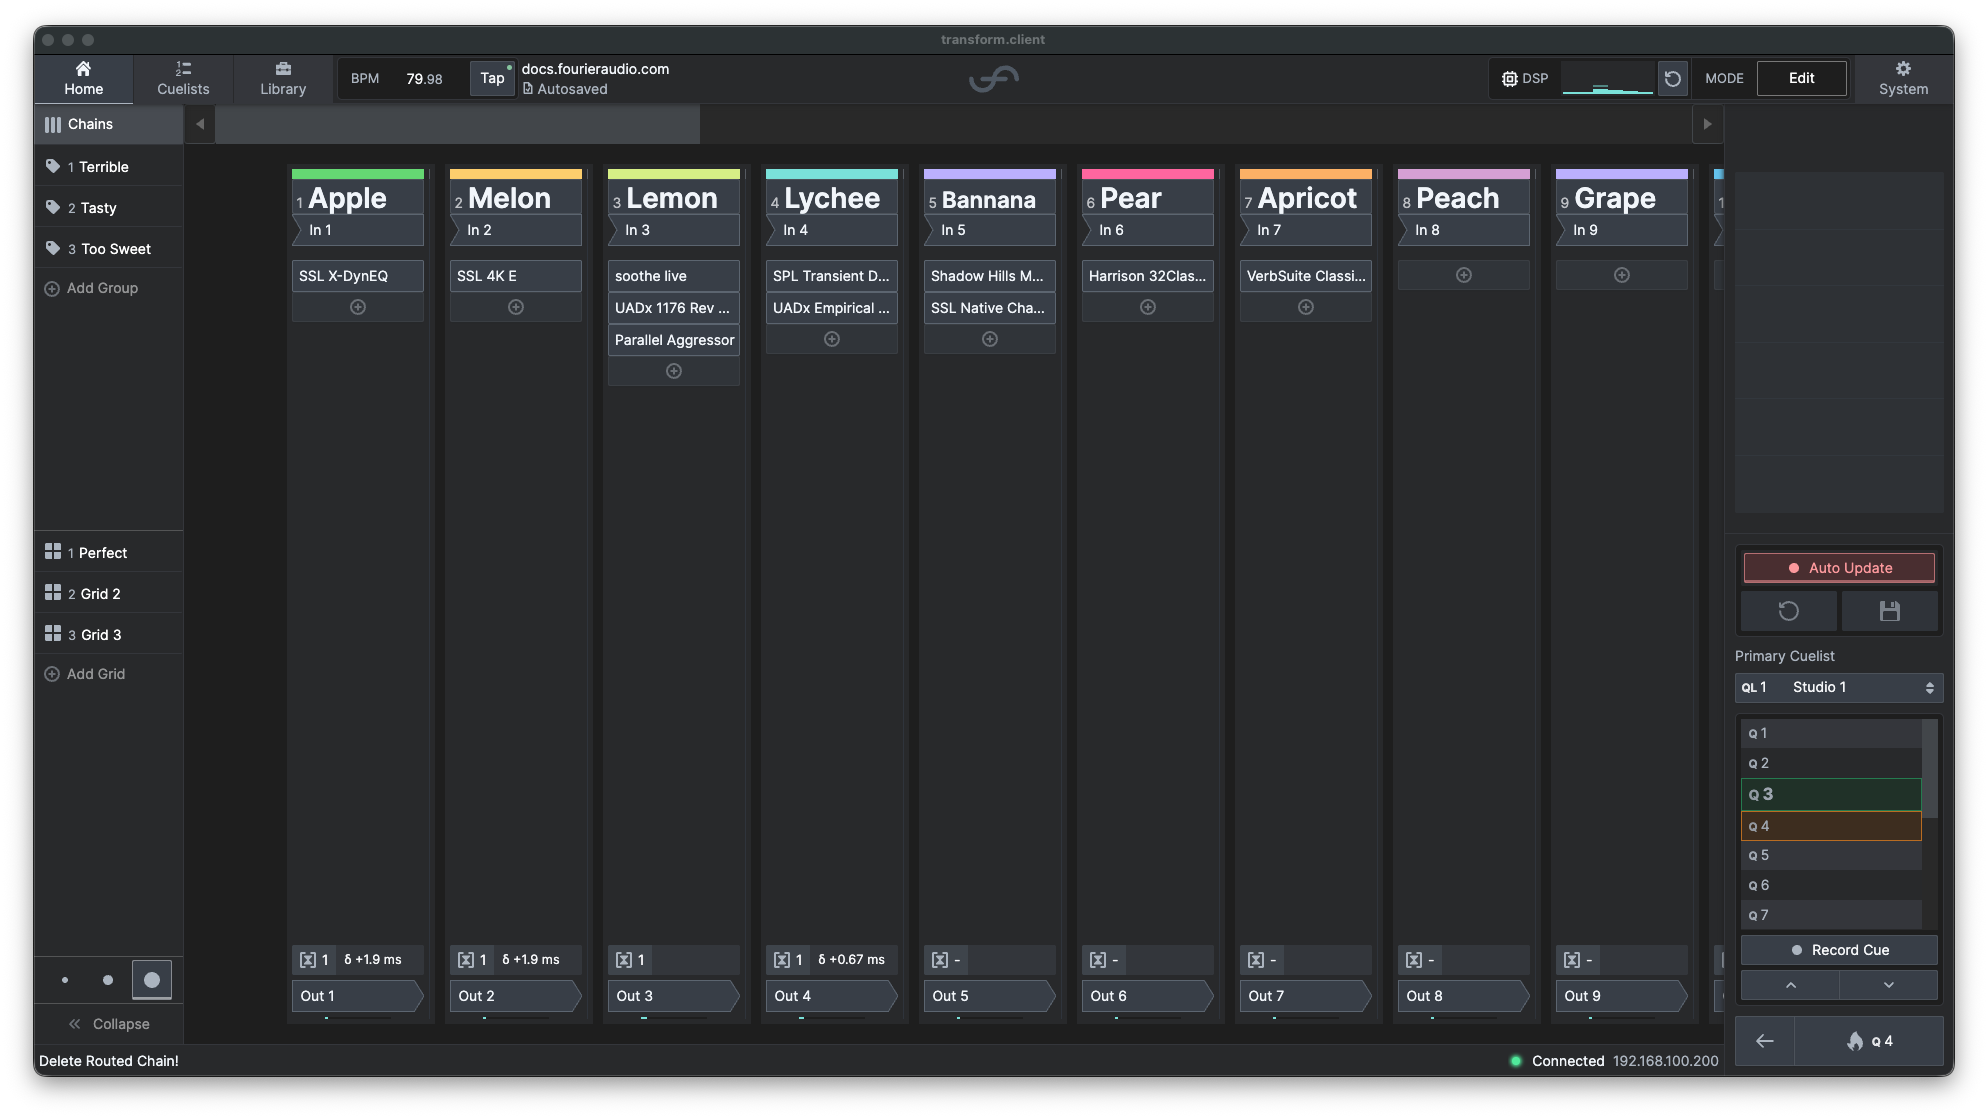Screen dimensions: 1988x1118
Task: Click the back arrow next to Q 4
Action: pos(1764,1041)
